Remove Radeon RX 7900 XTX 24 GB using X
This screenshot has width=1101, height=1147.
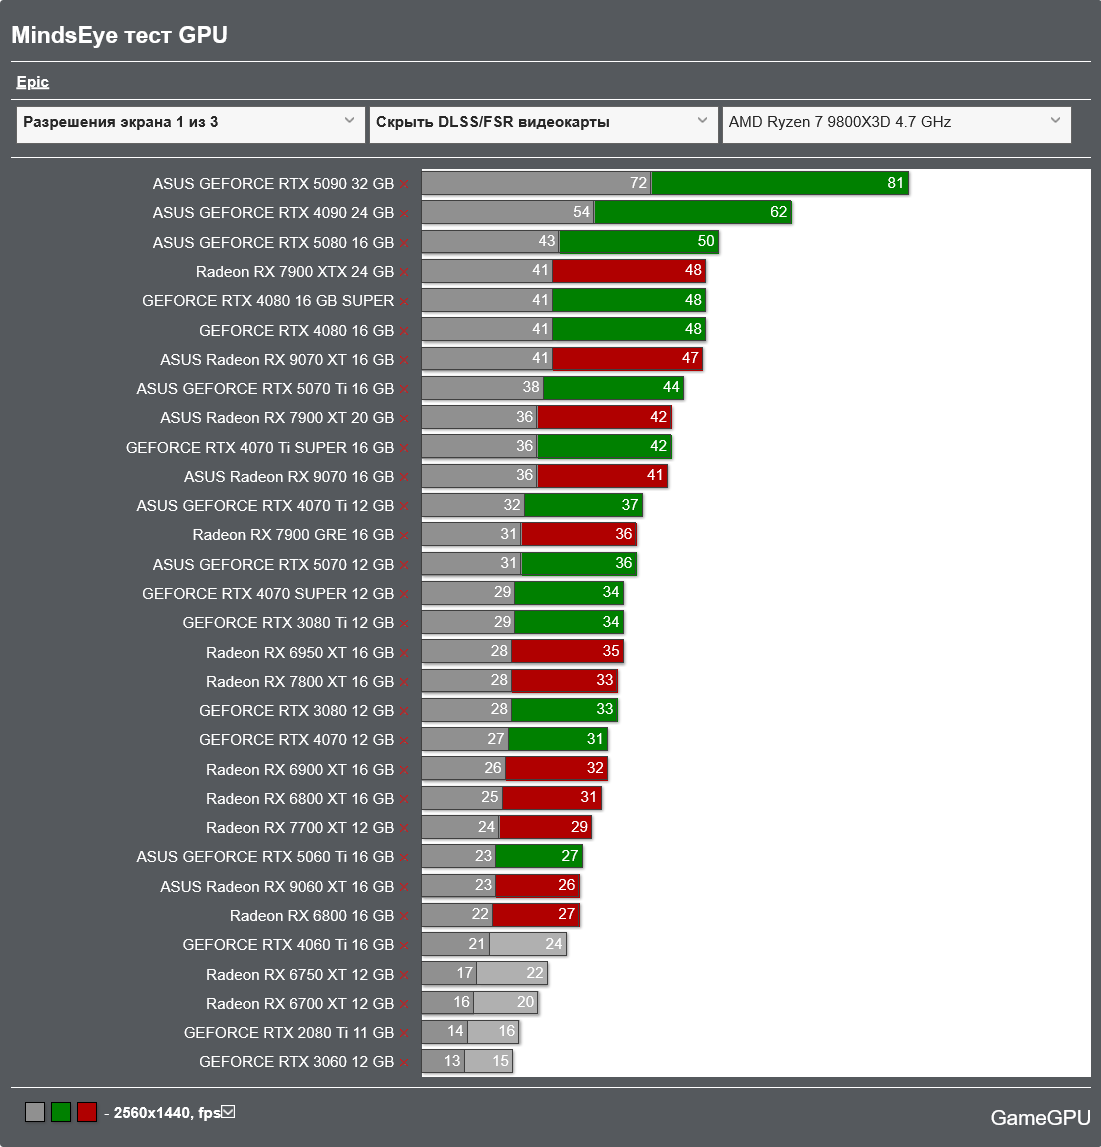pos(404,272)
